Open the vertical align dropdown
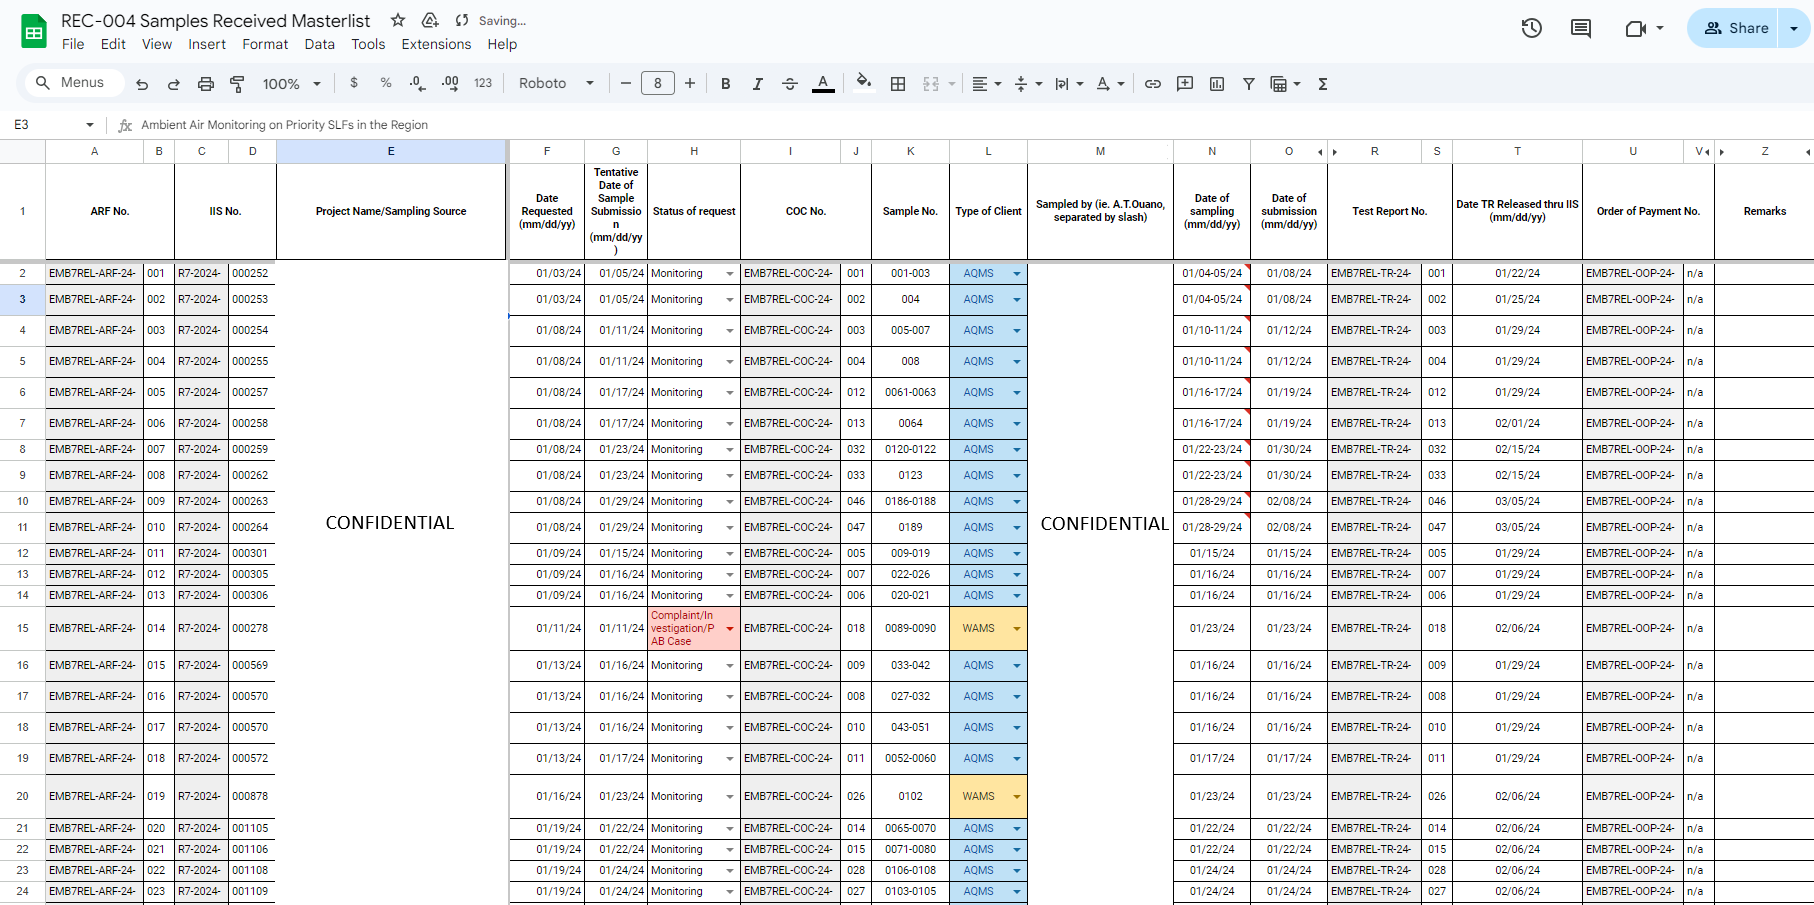The height and width of the screenshot is (905, 1814). pos(1028,84)
